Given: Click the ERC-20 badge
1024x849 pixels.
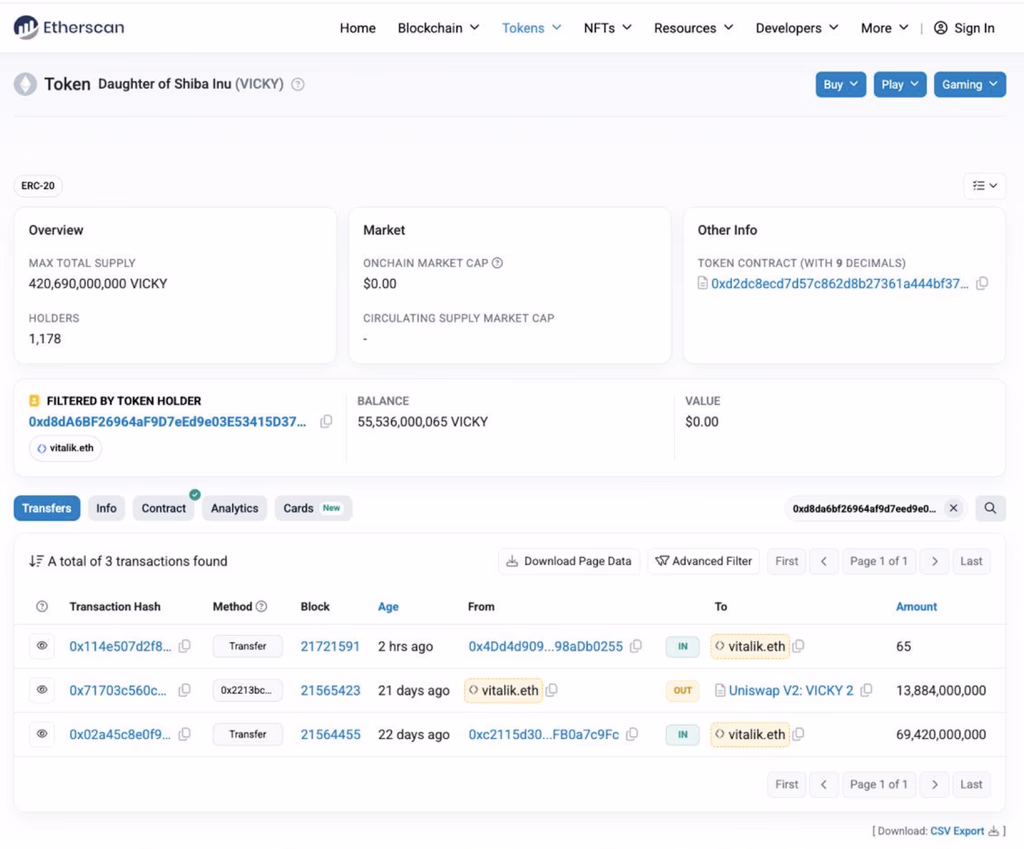Looking at the screenshot, I should pyautogui.click(x=38, y=185).
